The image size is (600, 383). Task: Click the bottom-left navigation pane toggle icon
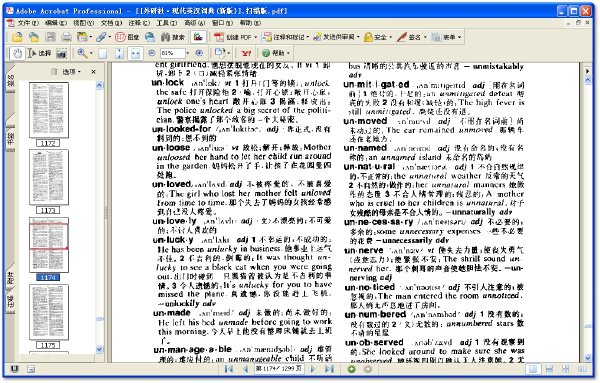(14, 369)
